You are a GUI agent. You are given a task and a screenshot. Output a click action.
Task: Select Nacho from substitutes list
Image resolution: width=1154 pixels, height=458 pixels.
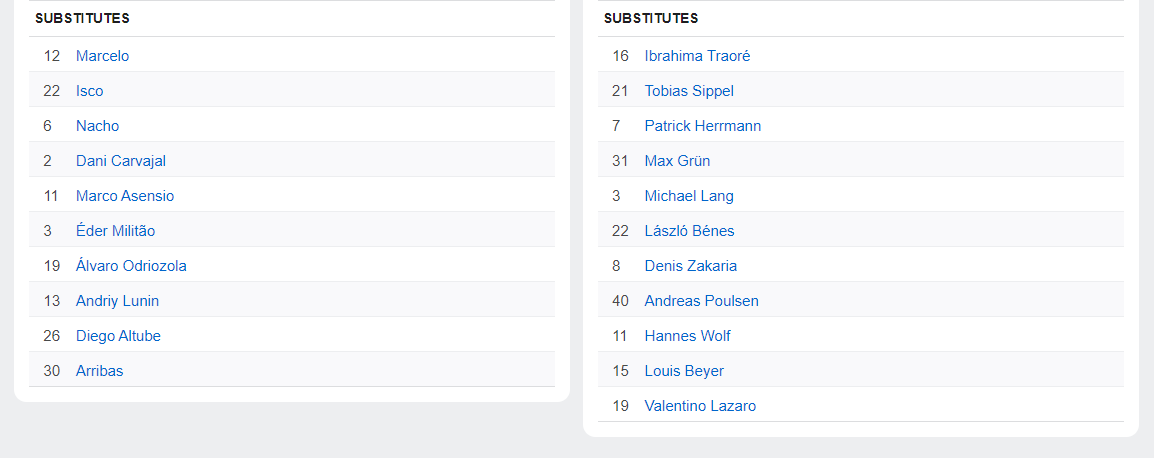click(97, 126)
